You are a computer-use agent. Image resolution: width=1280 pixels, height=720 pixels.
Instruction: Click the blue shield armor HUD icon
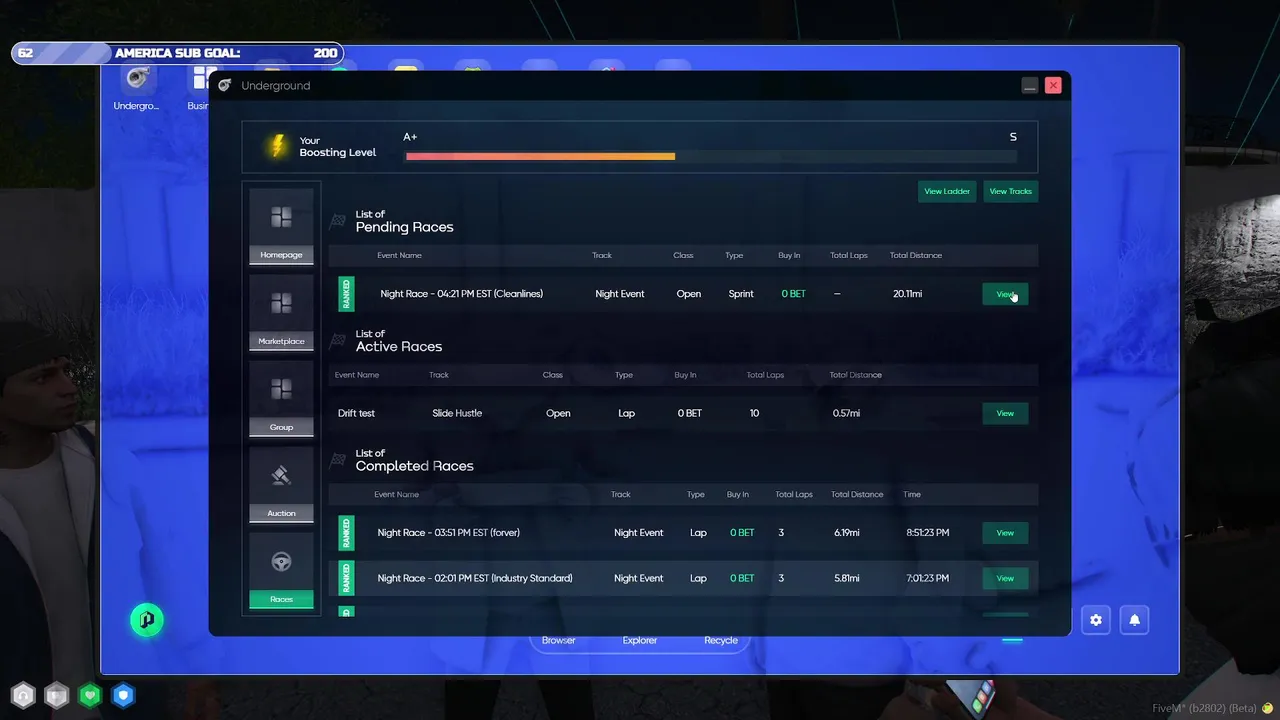(123, 695)
